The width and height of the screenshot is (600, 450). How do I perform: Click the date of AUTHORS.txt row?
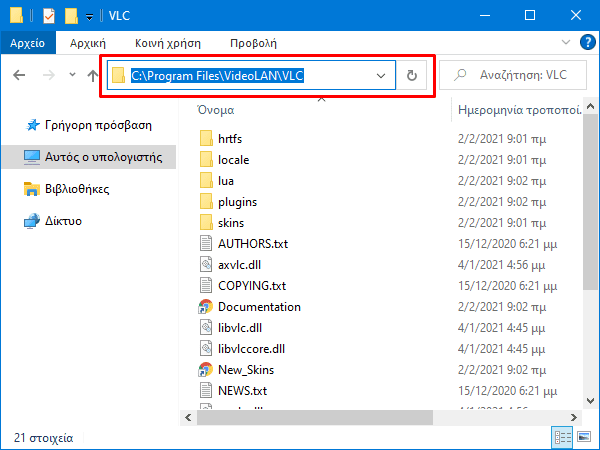(x=507, y=244)
